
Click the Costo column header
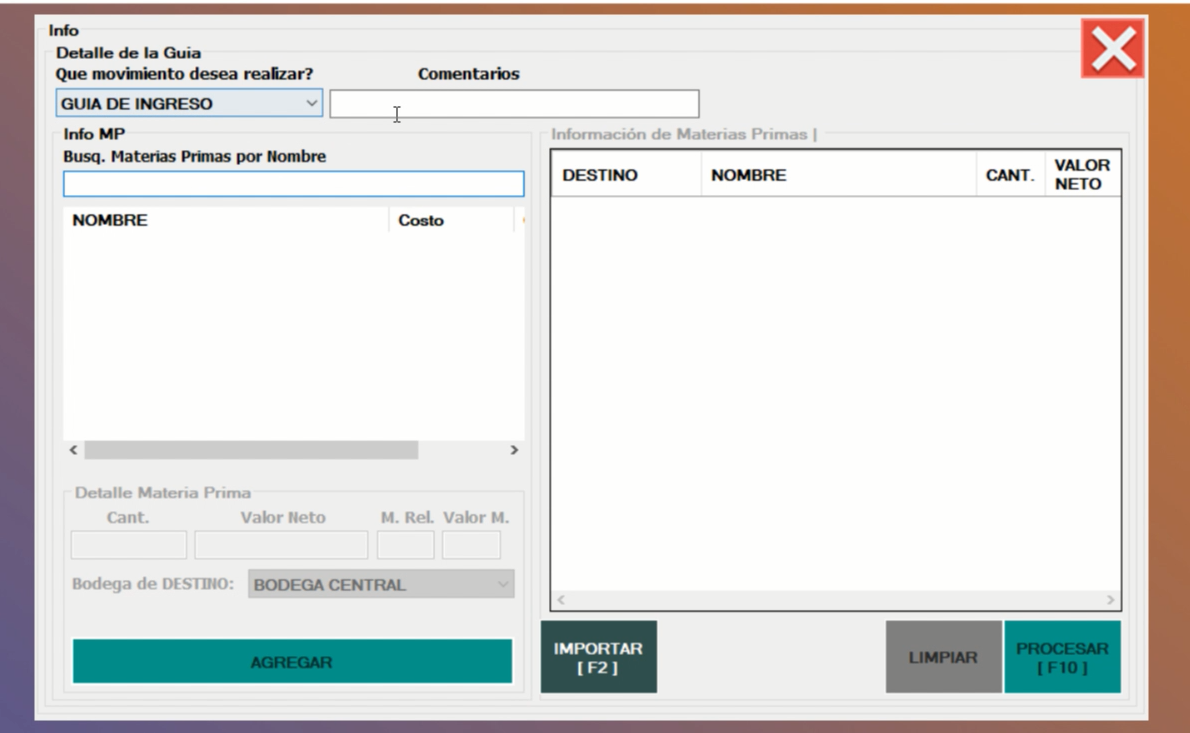pos(450,221)
